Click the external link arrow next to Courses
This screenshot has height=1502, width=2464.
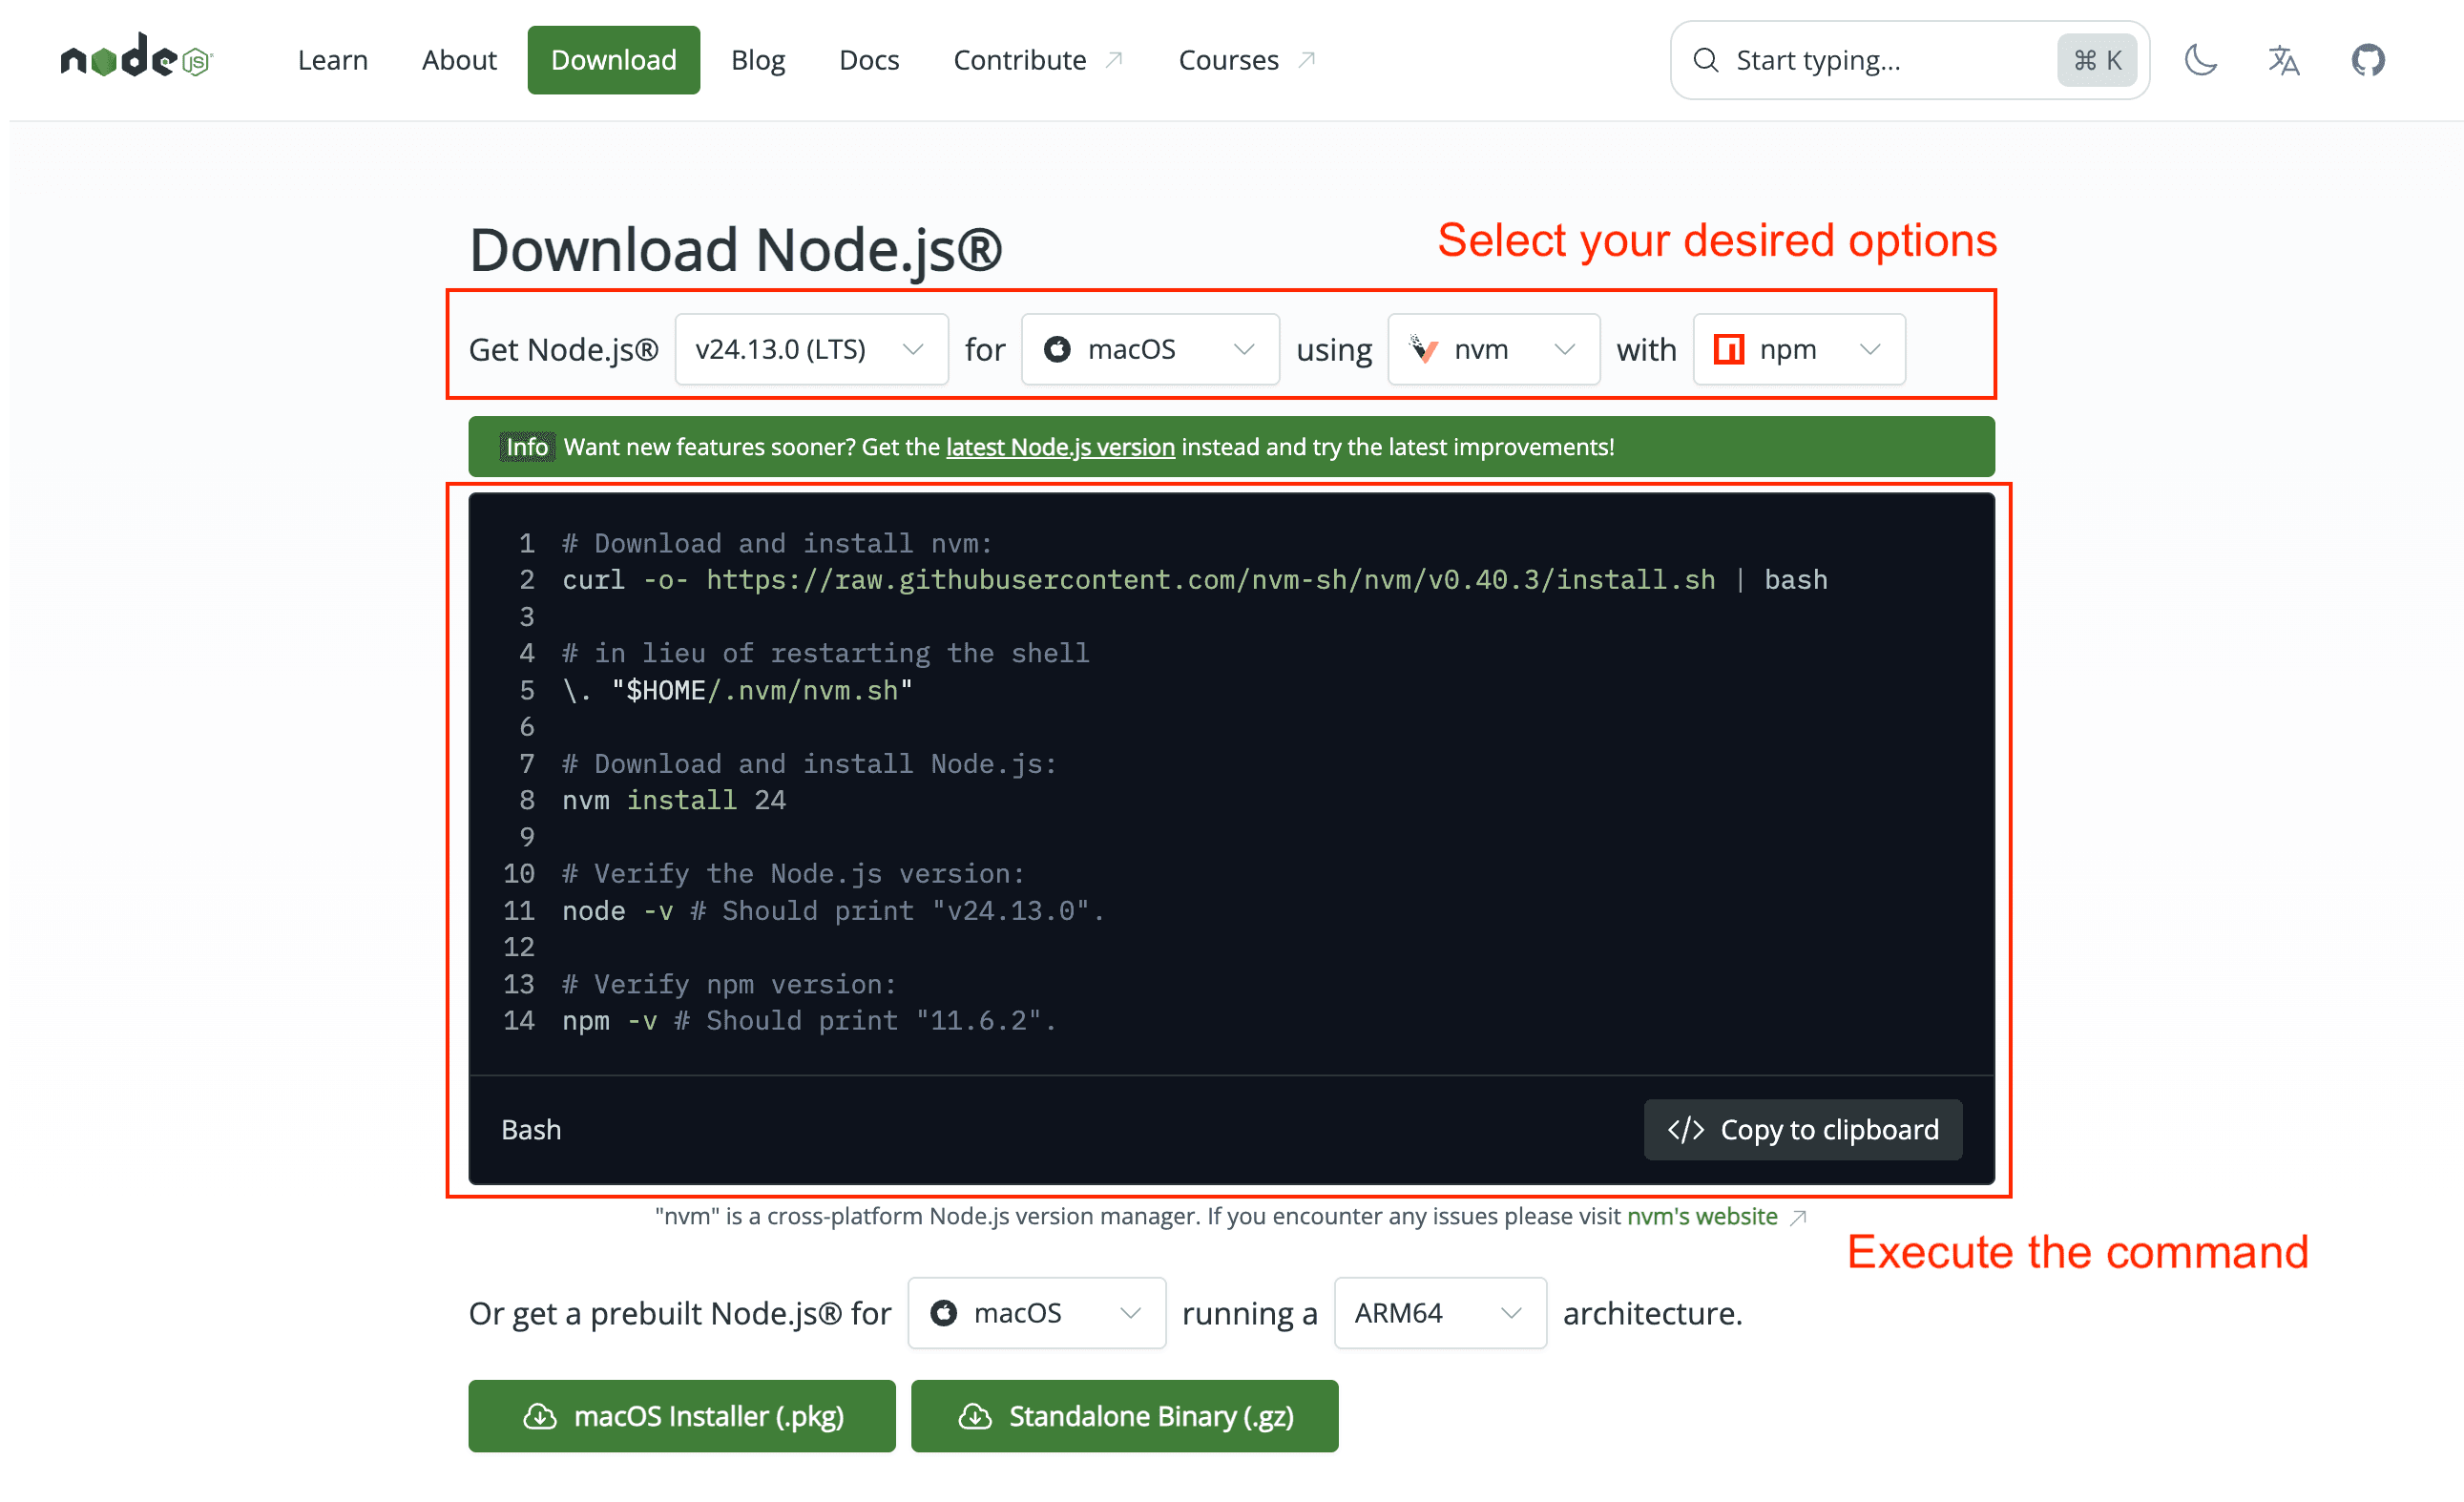tap(1308, 58)
